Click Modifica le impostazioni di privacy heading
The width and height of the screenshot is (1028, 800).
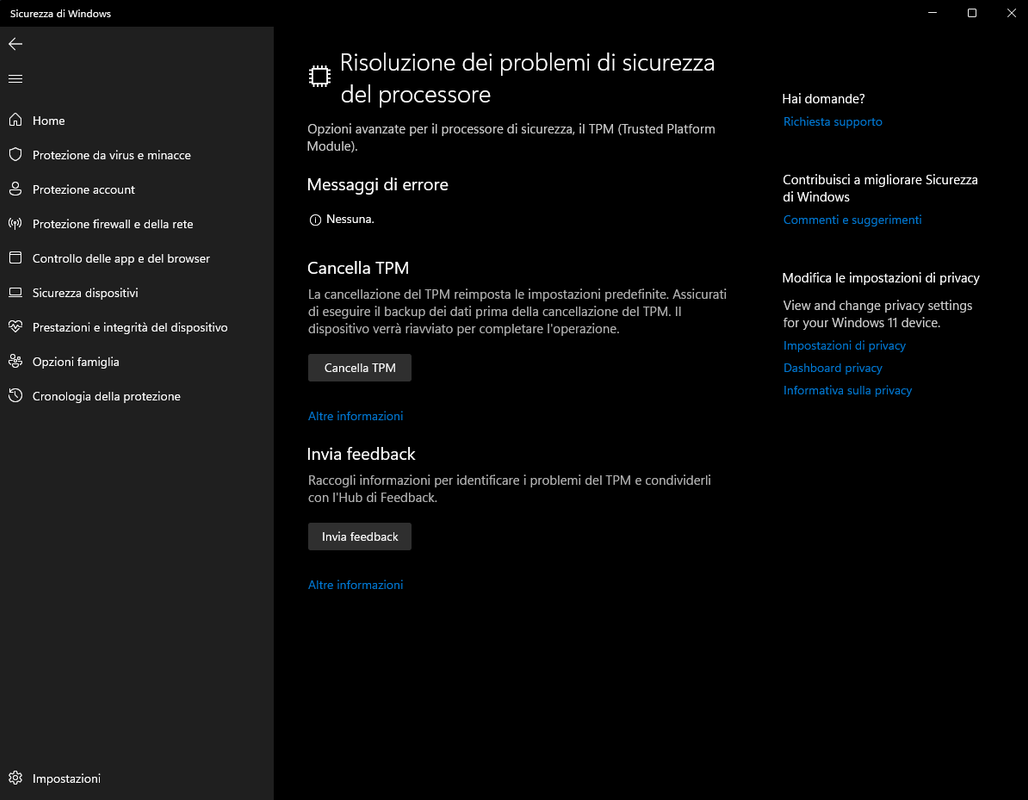(881, 278)
